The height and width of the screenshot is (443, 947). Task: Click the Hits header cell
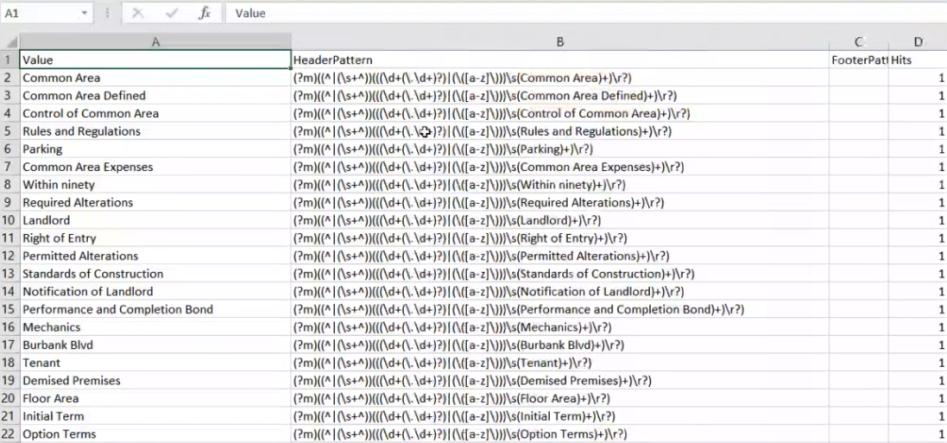[x=917, y=60]
